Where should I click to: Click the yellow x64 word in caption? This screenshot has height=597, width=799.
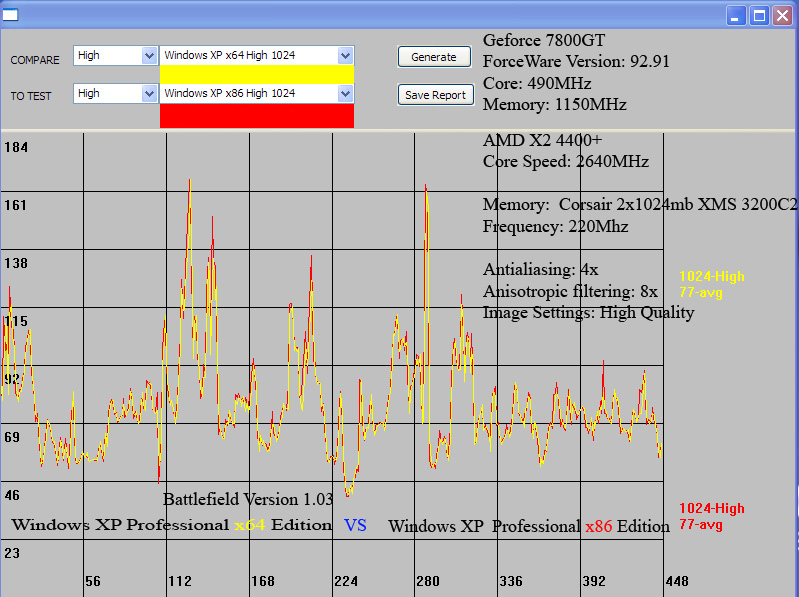coord(250,525)
